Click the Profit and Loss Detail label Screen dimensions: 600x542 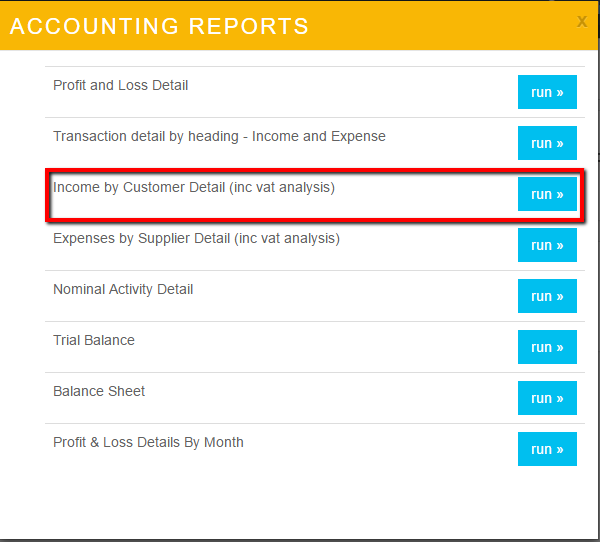tap(120, 86)
